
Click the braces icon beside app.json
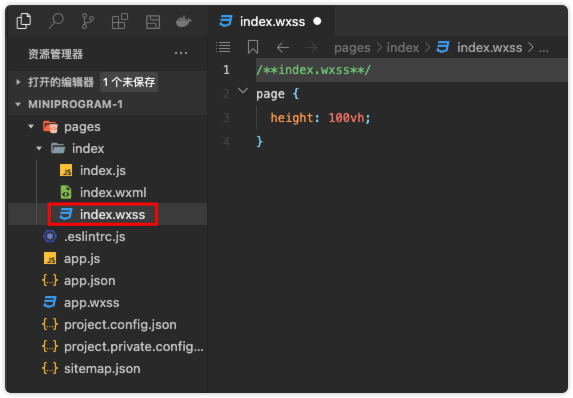(50, 280)
